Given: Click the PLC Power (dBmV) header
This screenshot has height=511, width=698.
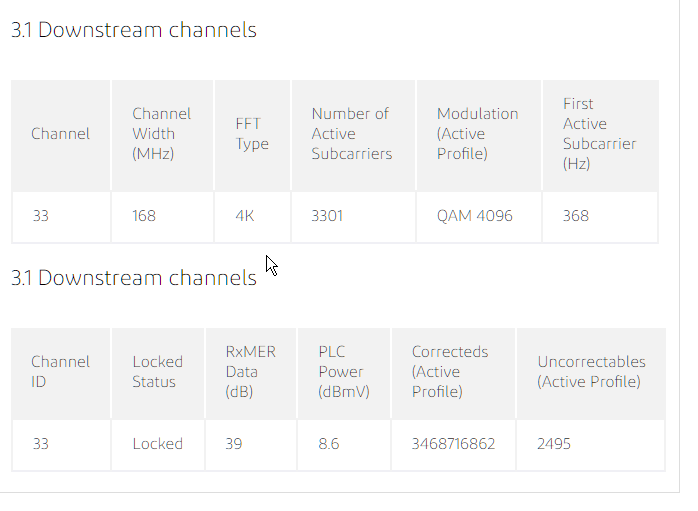Looking at the screenshot, I should click(x=344, y=372).
